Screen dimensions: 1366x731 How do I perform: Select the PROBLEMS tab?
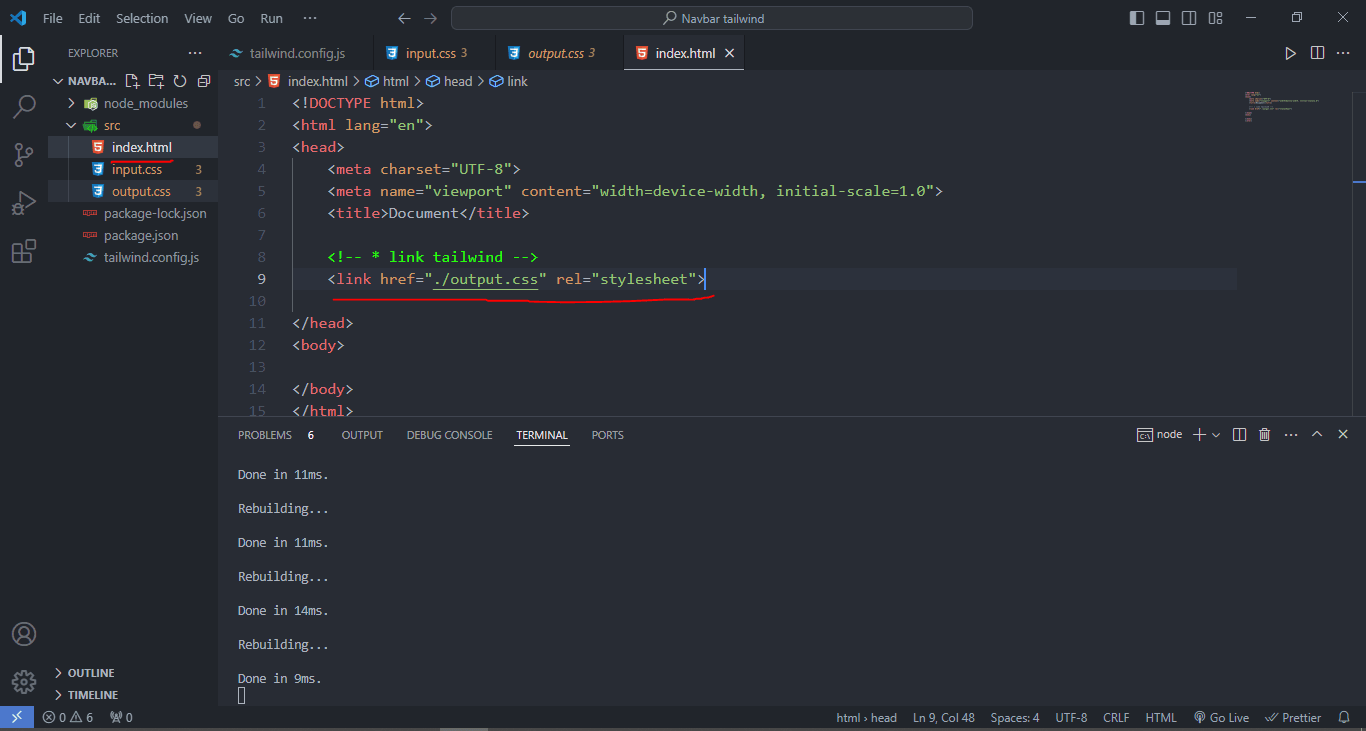[264, 434]
